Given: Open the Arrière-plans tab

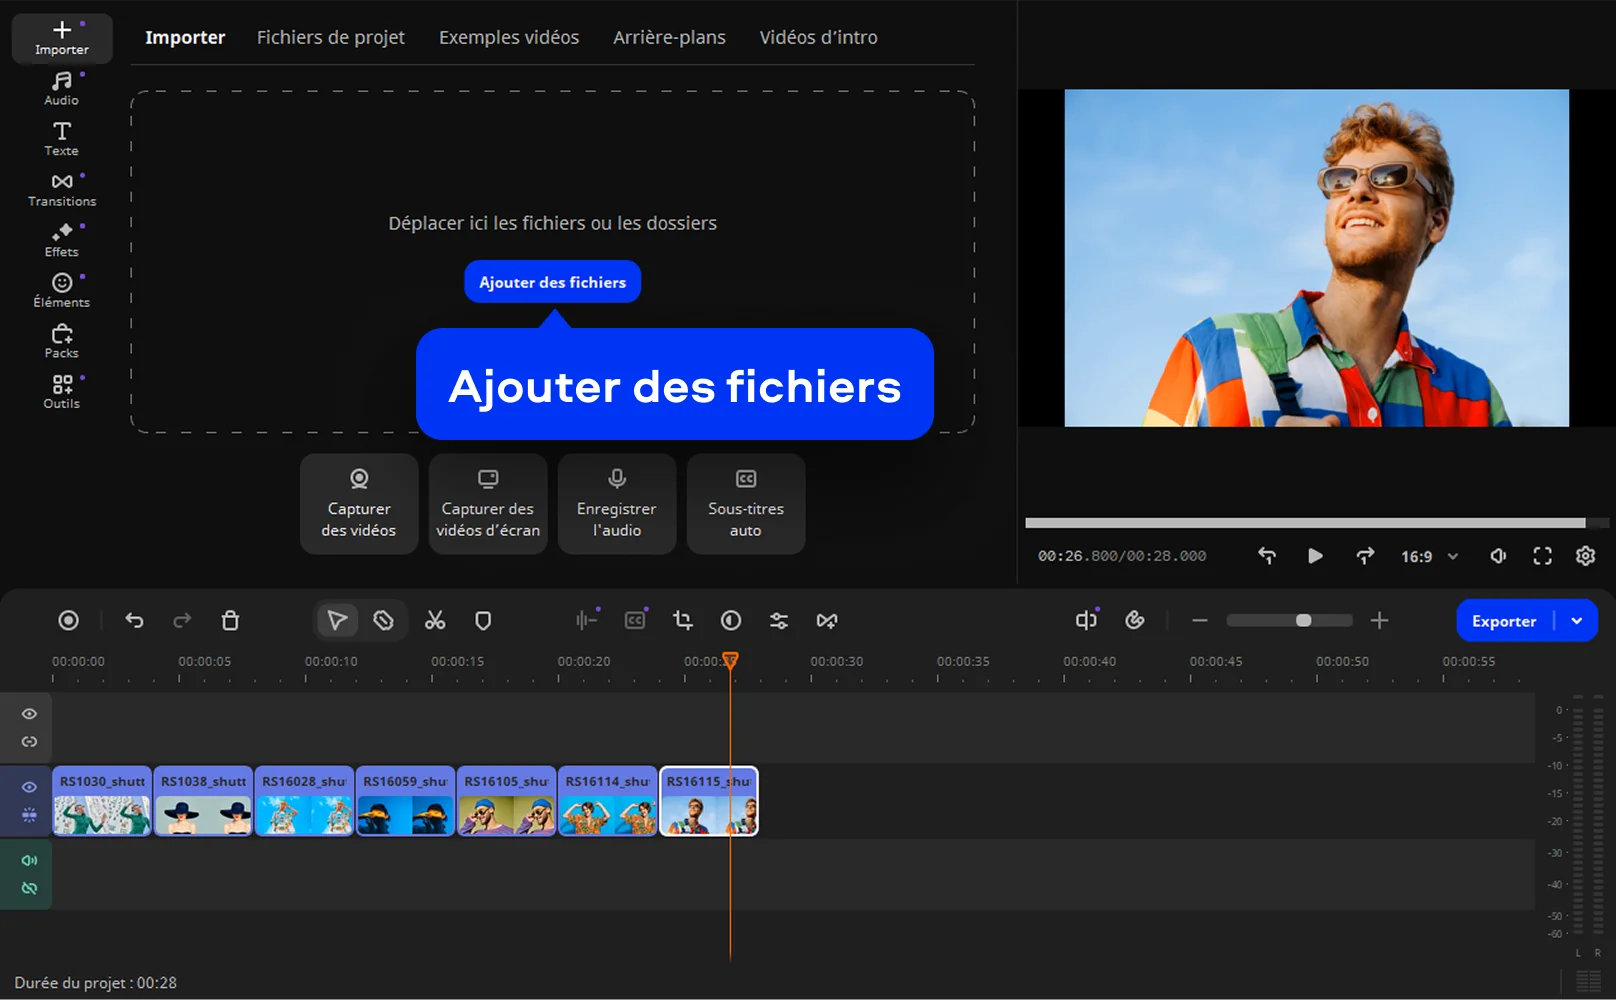Looking at the screenshot, I should (669, 37).
